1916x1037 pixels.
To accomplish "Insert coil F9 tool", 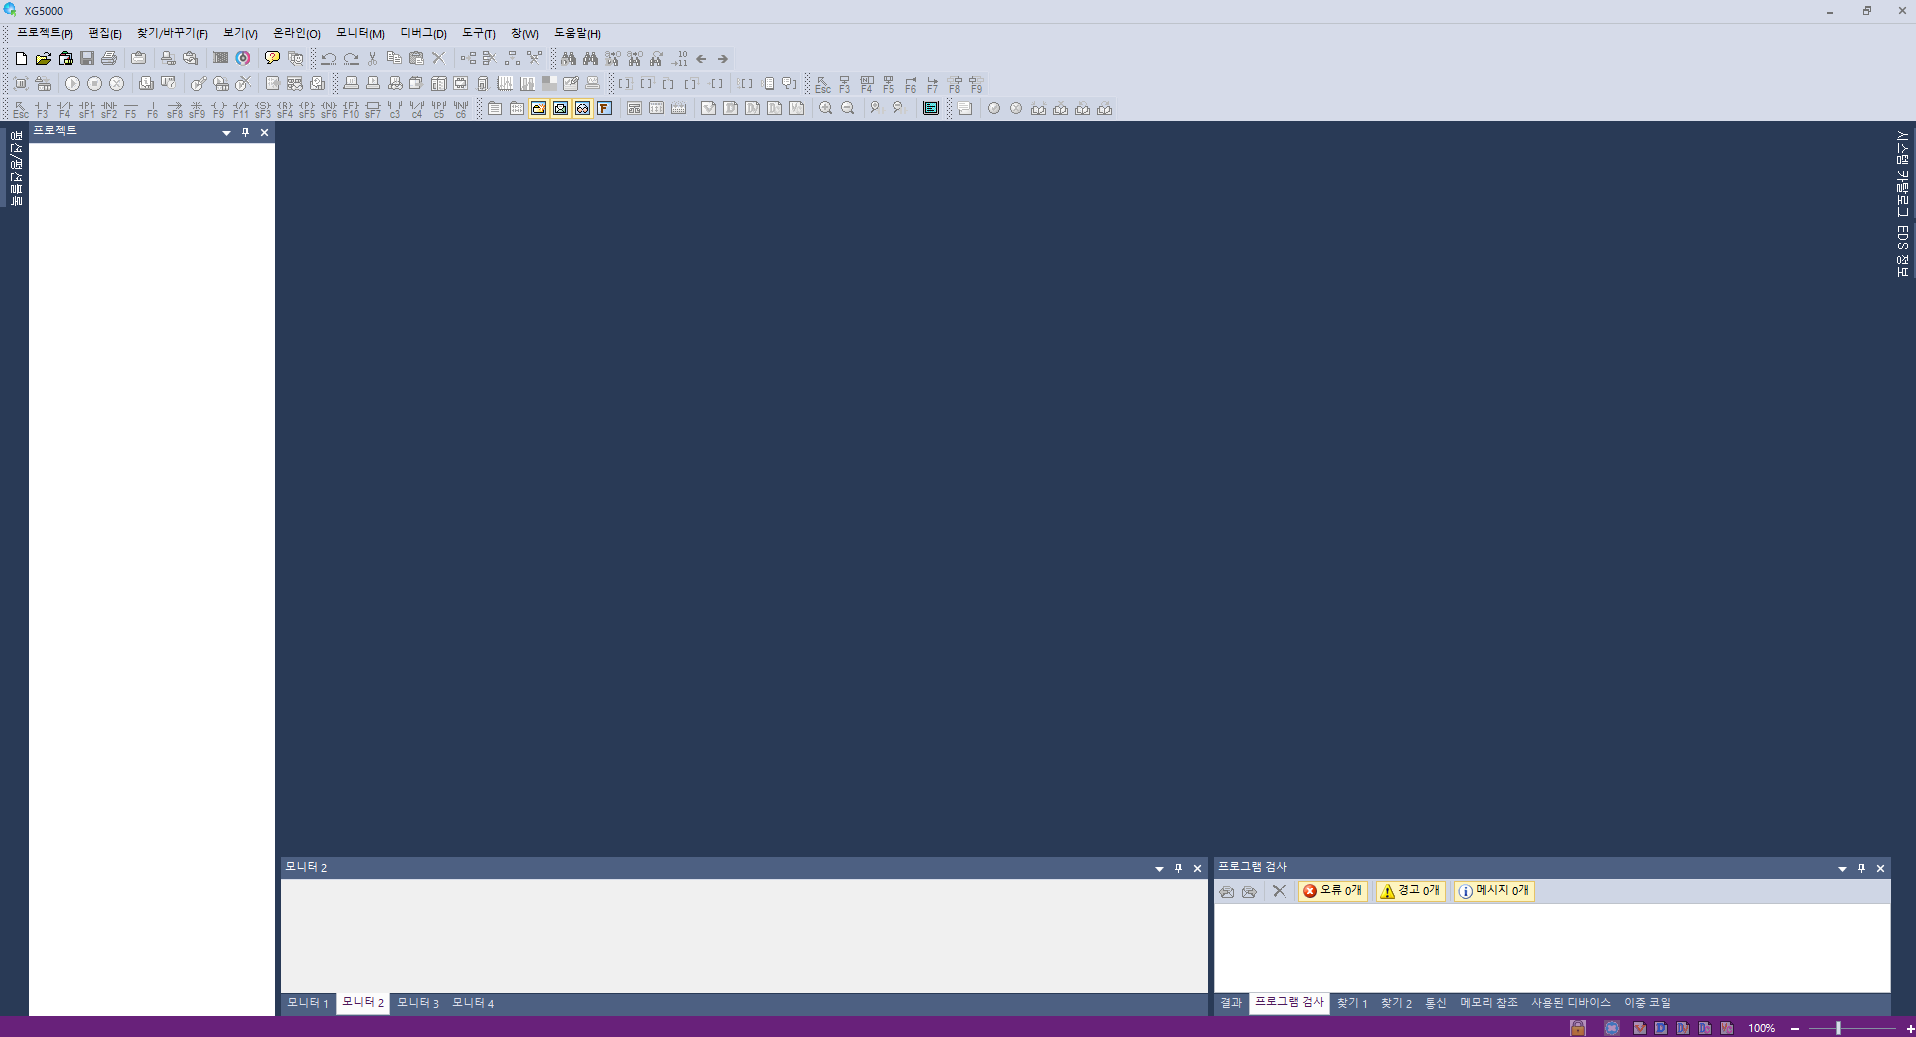I will 219,109.
